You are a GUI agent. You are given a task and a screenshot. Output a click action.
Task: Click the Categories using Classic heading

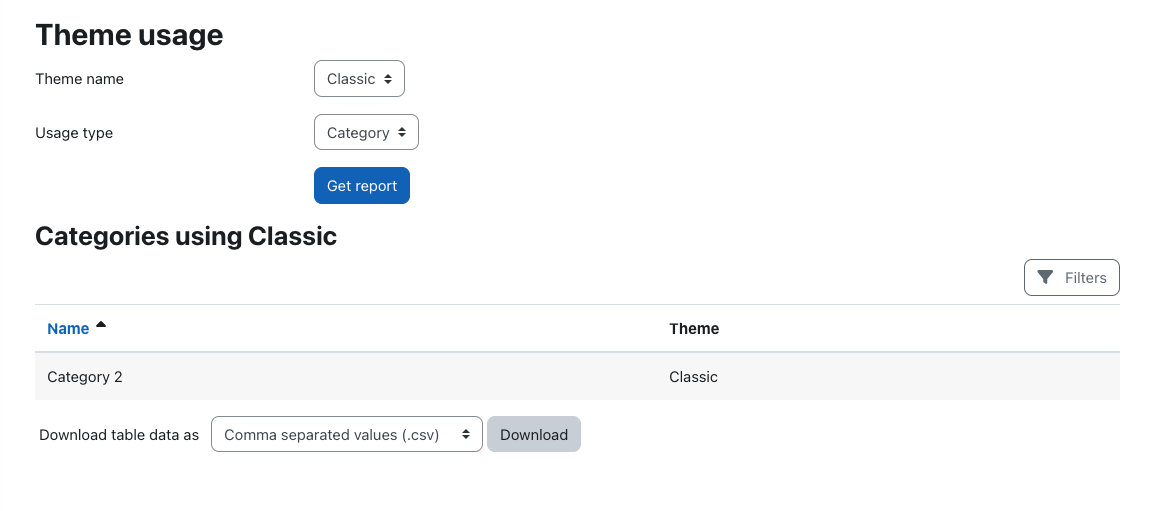pos(186,236)
